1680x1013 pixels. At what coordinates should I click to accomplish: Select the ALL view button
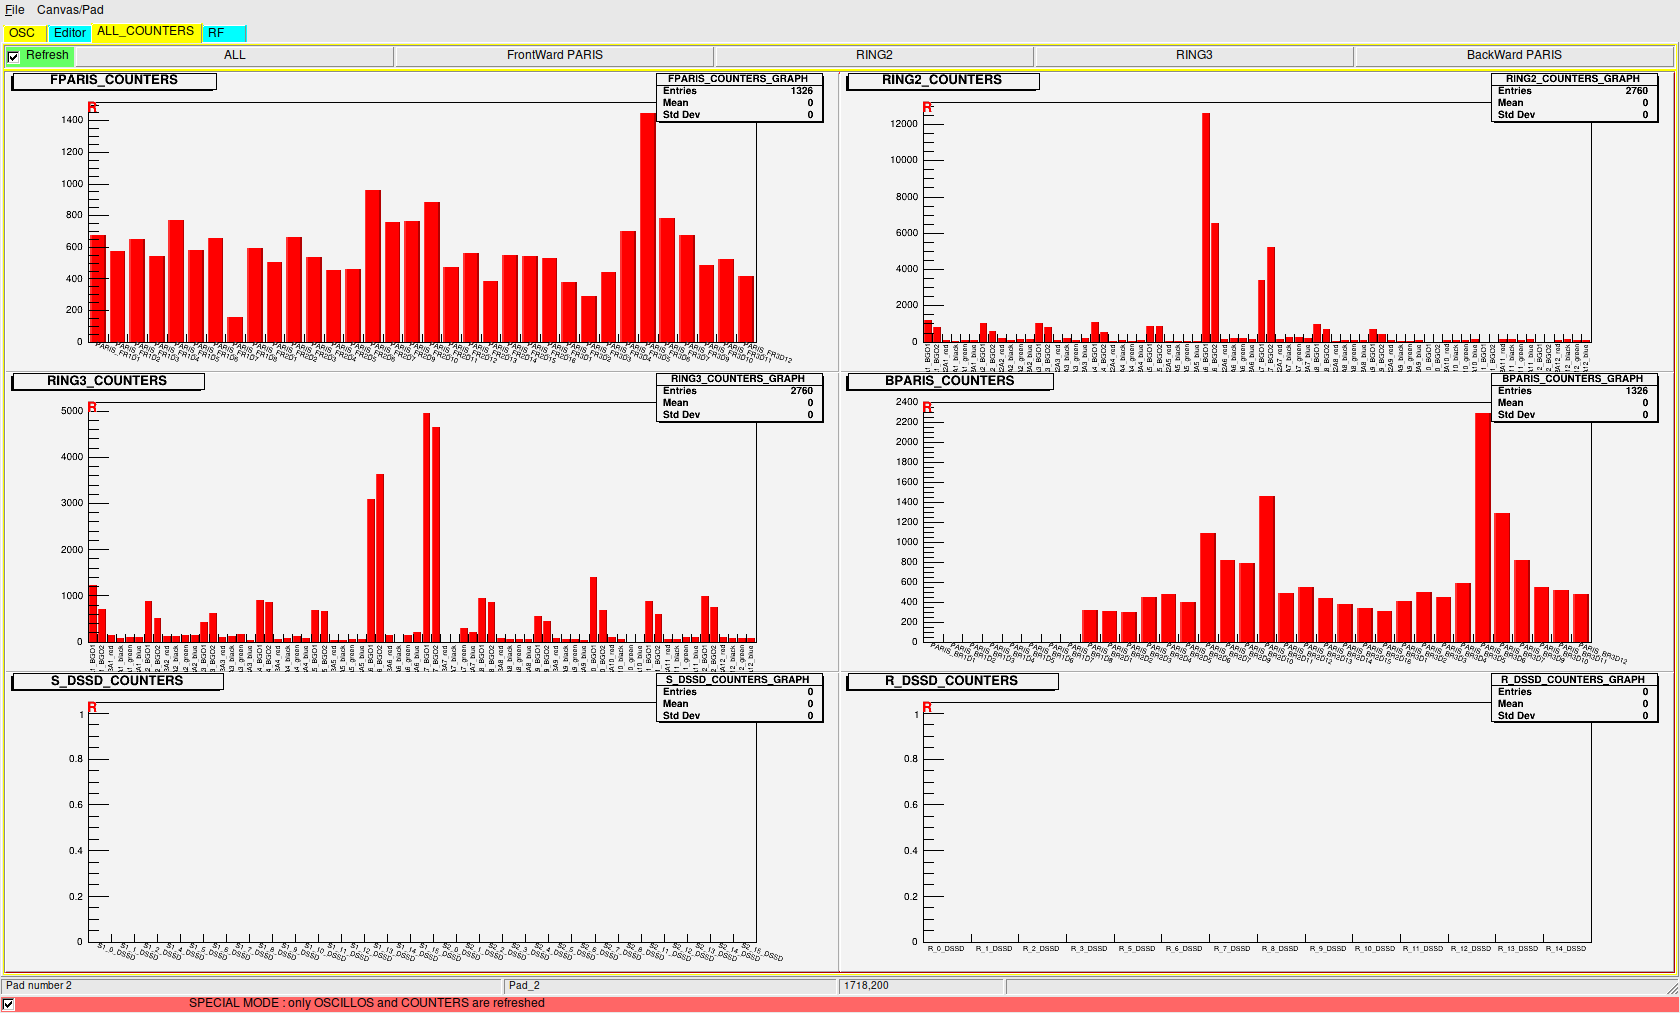click(234, 55)
